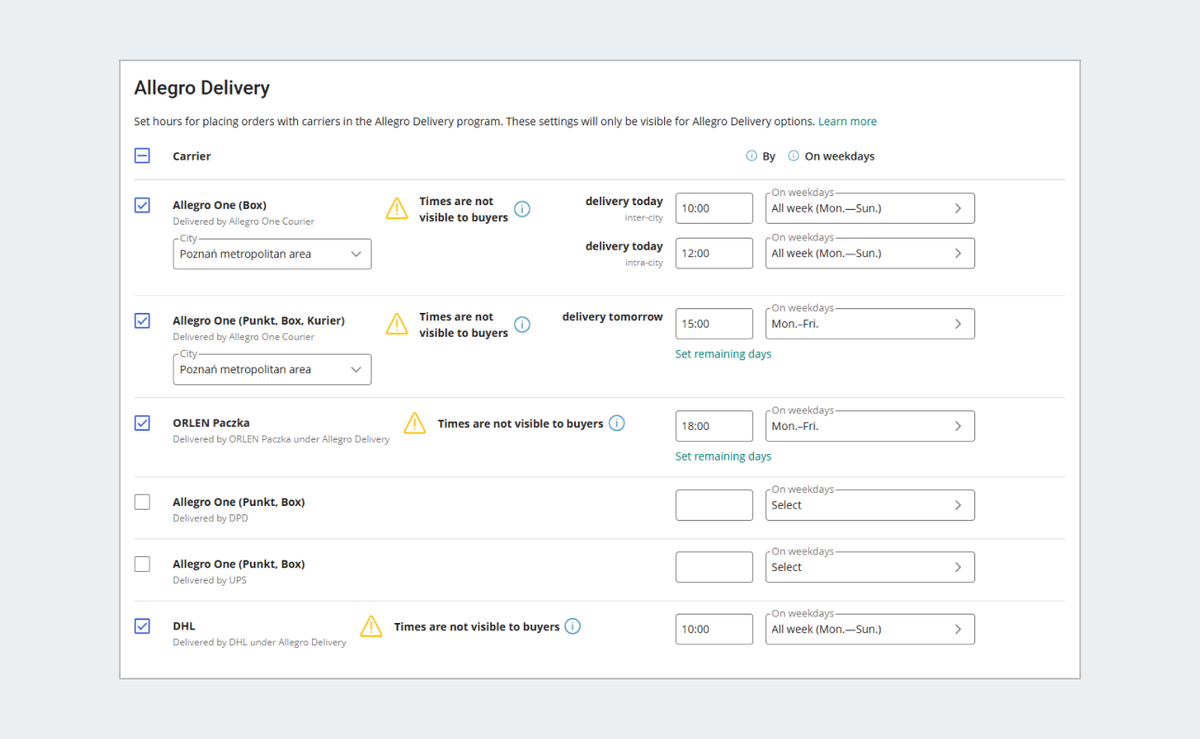Uncheck Allegro One (Punkt, Box, Kurier) checkbox
The image size is (1200, 739).
(x=142, y=321)
